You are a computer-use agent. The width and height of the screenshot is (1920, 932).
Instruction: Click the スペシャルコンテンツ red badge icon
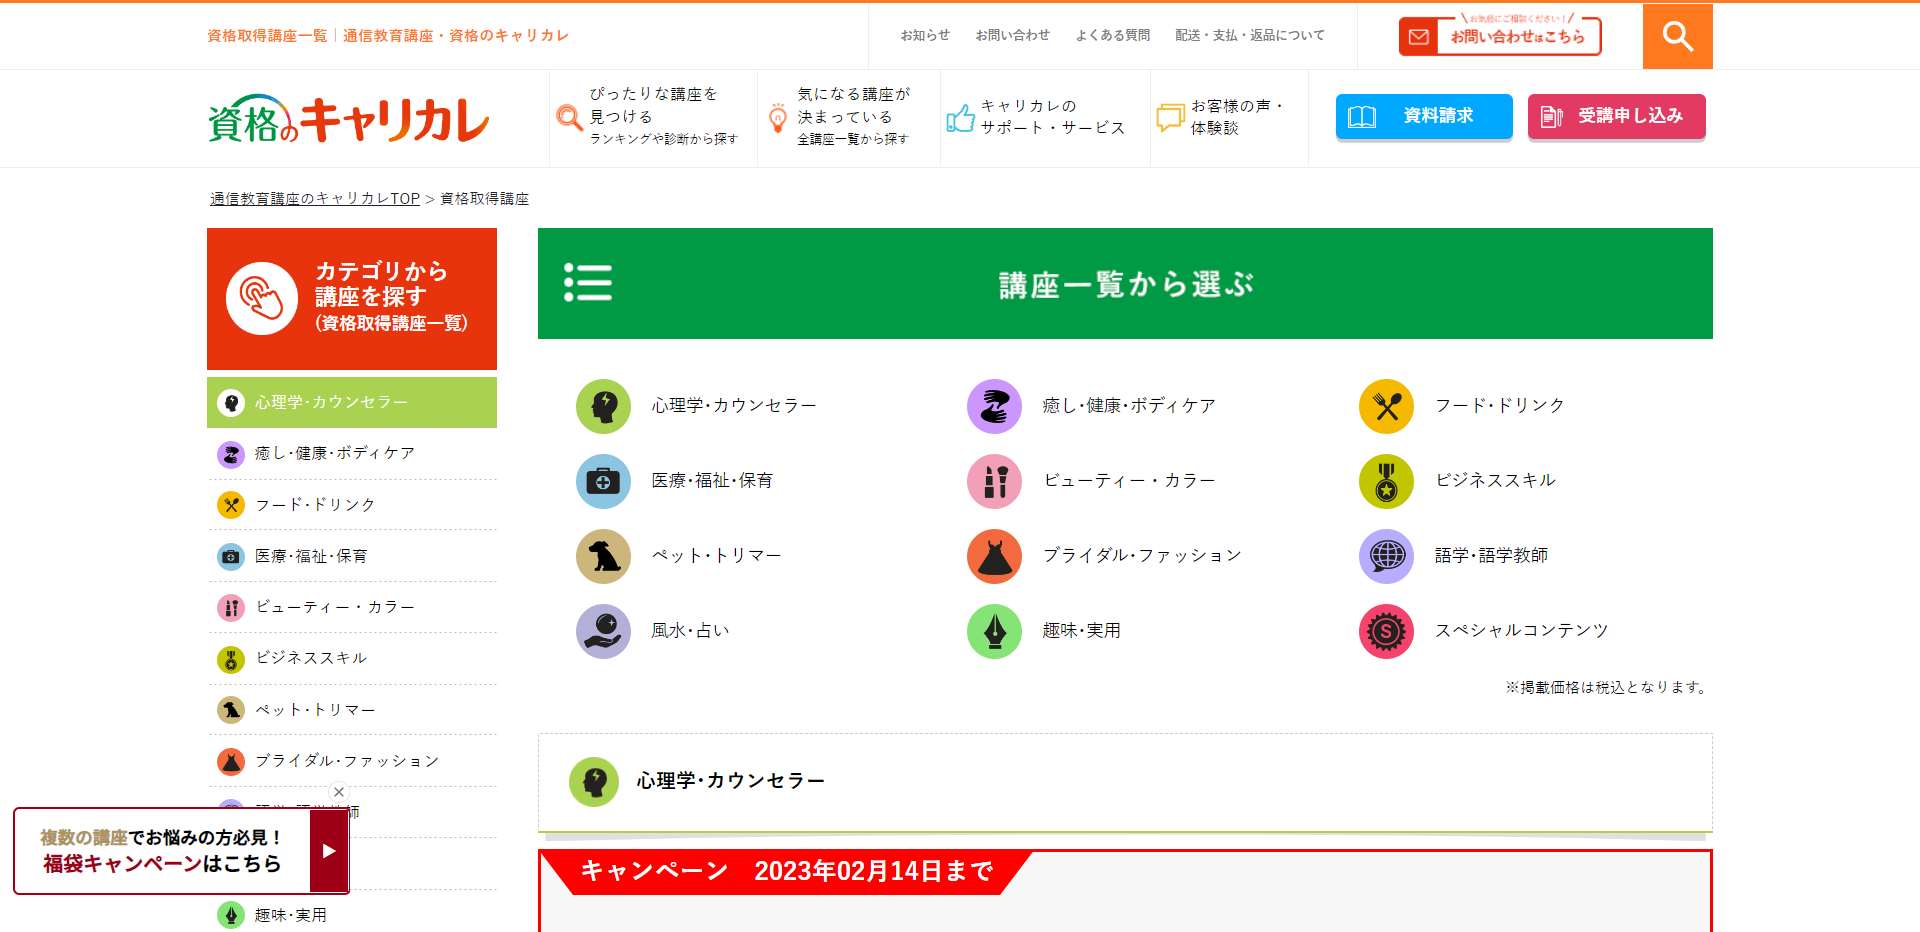click(x=1386, y=631)
